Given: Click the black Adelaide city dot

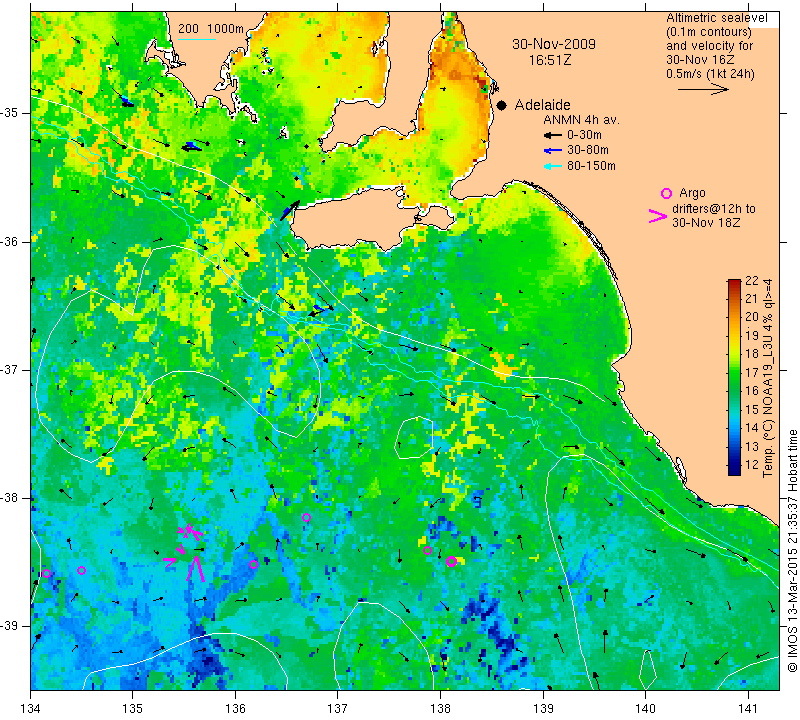Looking at the screenshot, I should coord(502,105).
